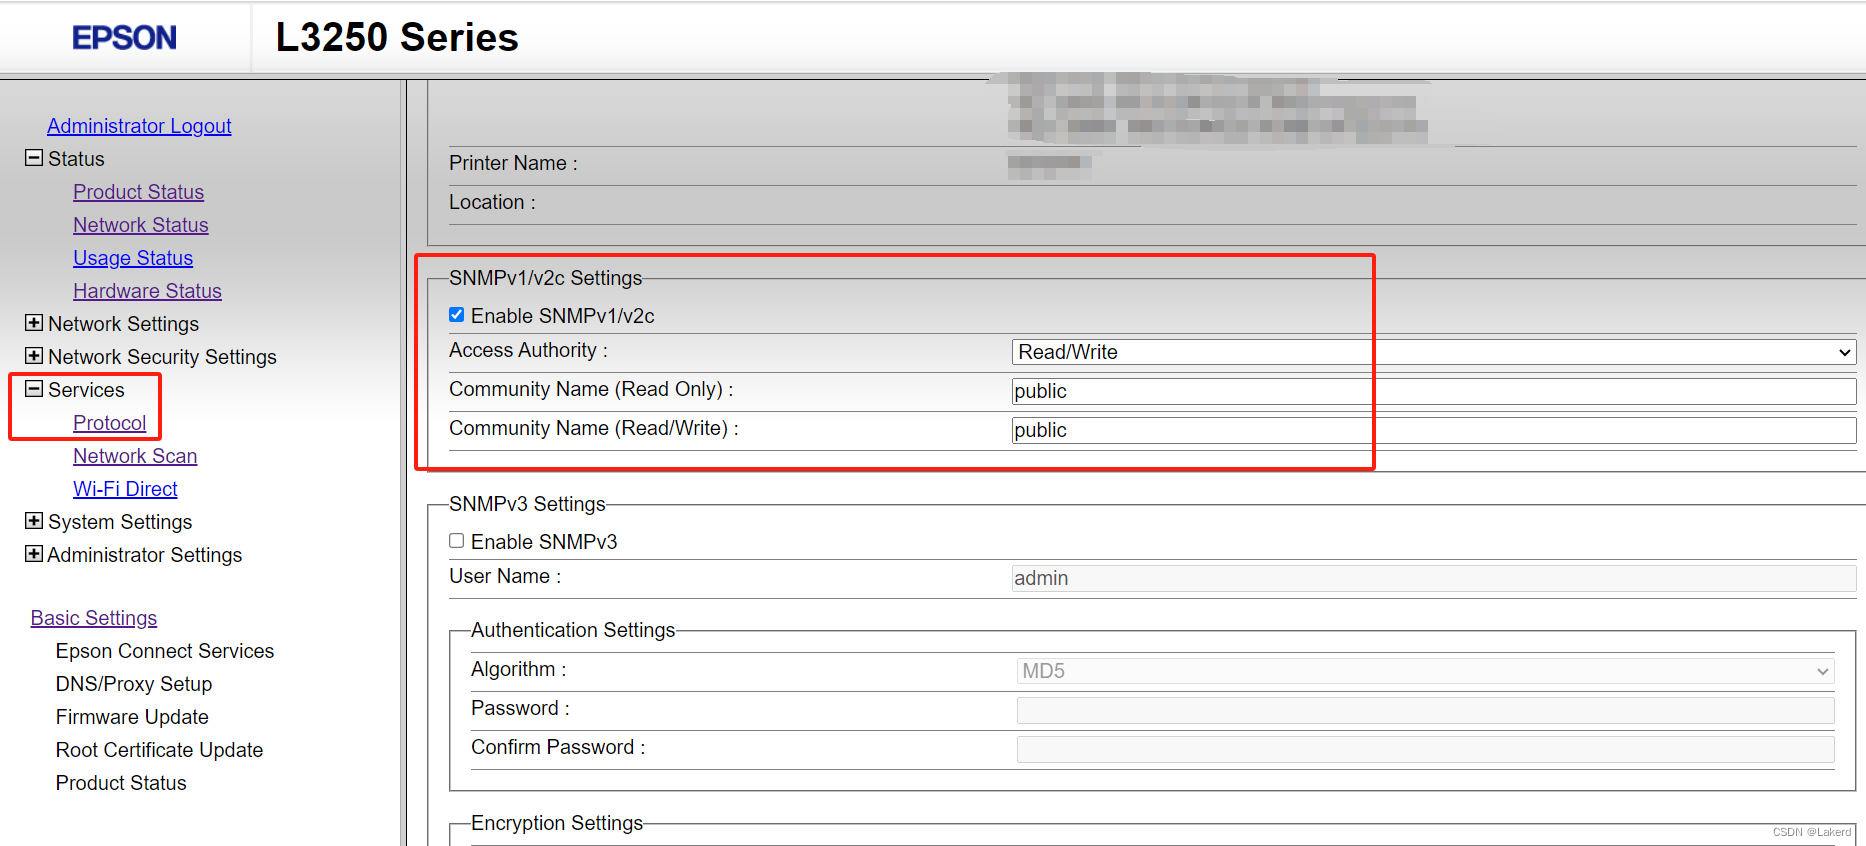Open the Network Scan link
The image size is (1866, 846).
(x=135, y=456)
